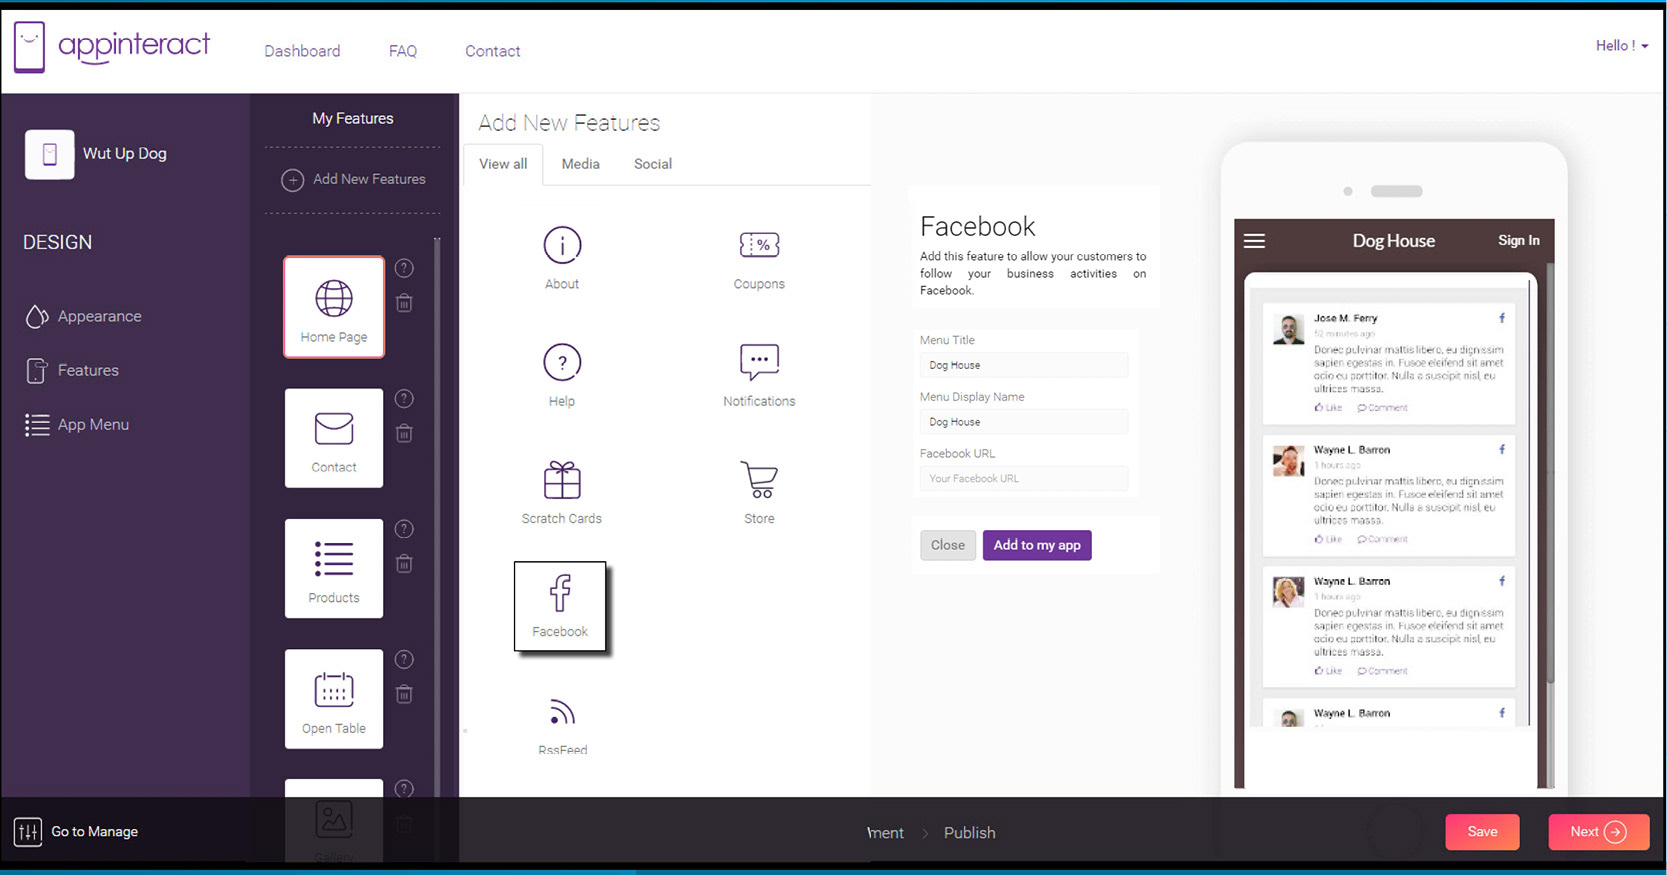Open the Hello user dropdown
The width and height of the screenshot is (1667, 875).
pyautogui.click(x=1621, y=46)
